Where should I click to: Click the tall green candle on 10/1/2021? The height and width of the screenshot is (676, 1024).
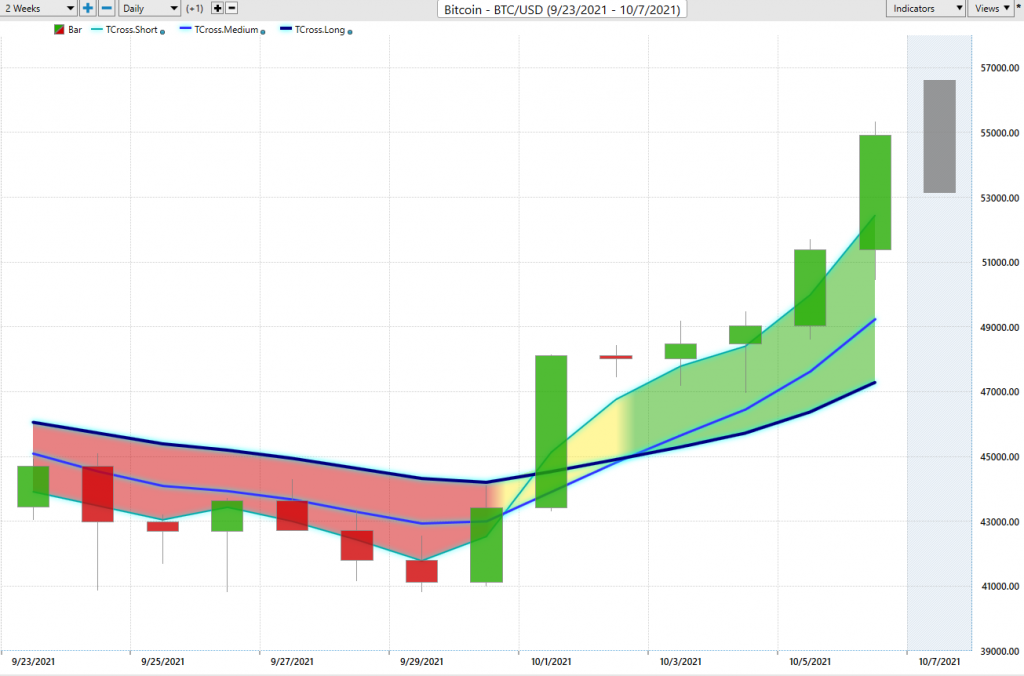point(551,432)
